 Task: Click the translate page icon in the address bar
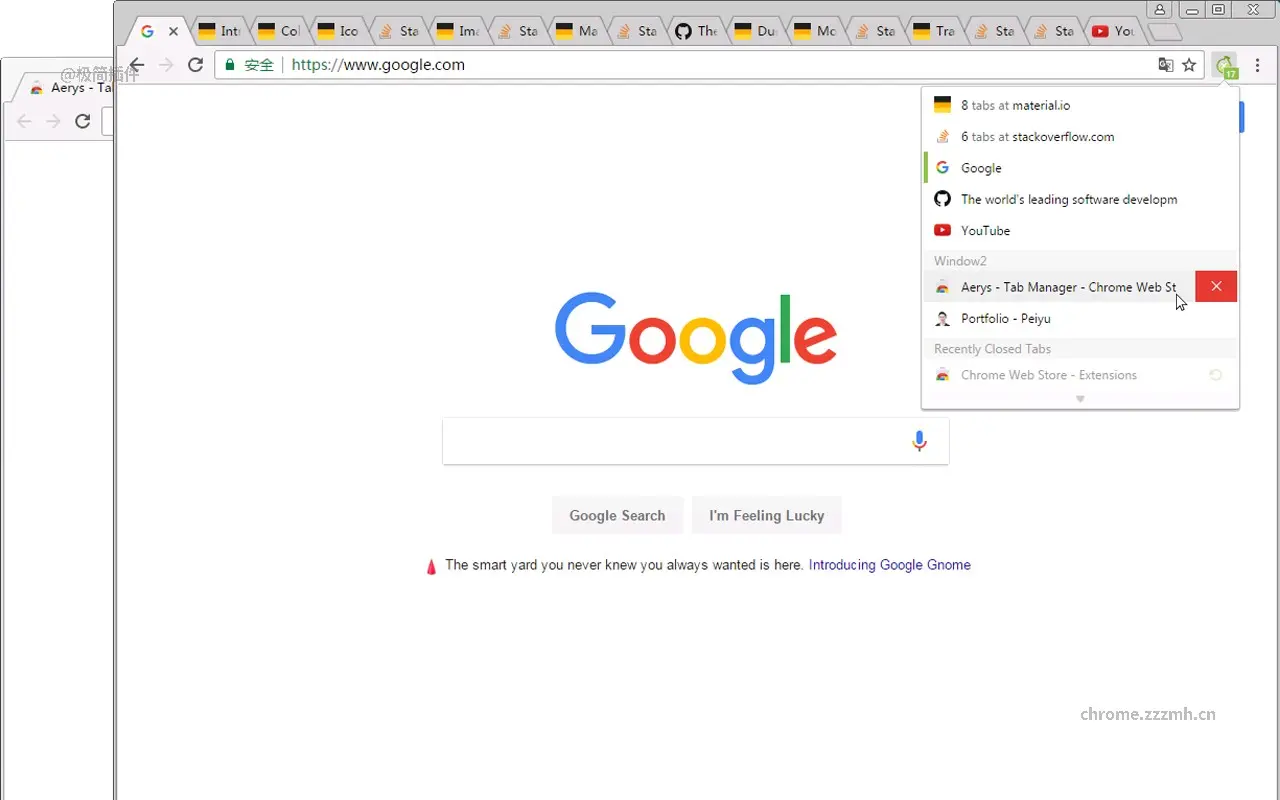tap(1165, 65)
